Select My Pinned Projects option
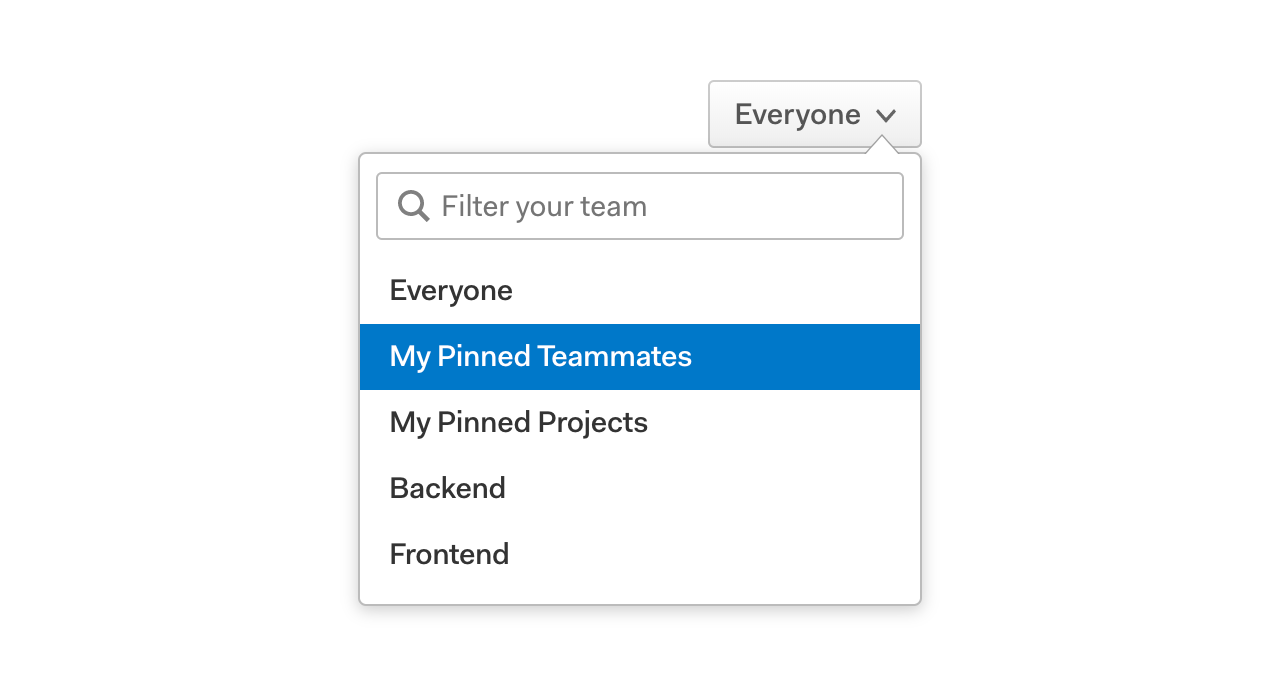 point(640,423)
